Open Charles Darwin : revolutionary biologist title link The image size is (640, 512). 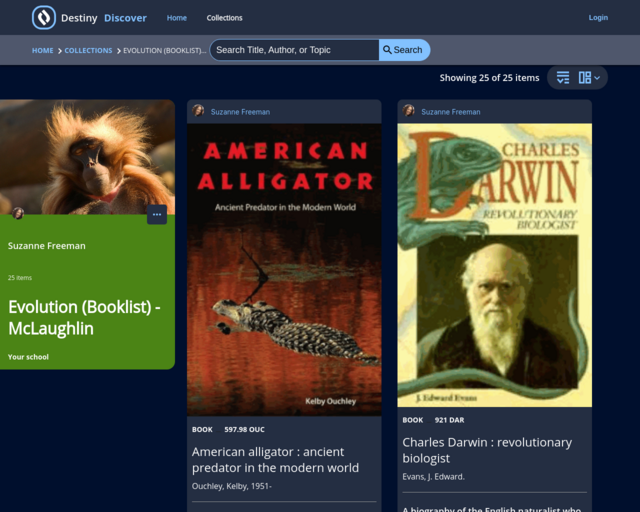(487, 450)
